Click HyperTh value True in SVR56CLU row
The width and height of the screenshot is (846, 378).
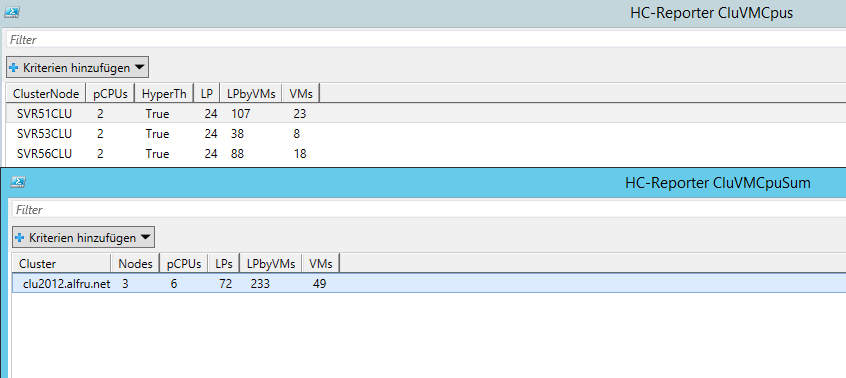pos(157,154)
